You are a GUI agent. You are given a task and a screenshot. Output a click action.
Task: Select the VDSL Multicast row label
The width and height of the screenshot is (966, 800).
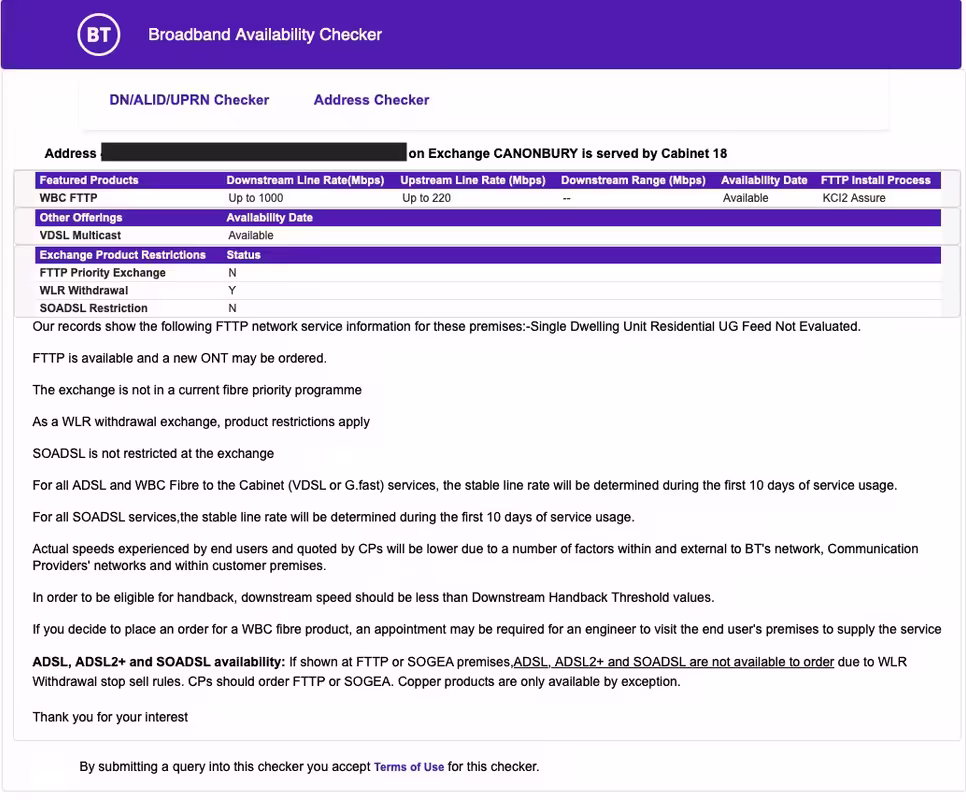point(80,235)
